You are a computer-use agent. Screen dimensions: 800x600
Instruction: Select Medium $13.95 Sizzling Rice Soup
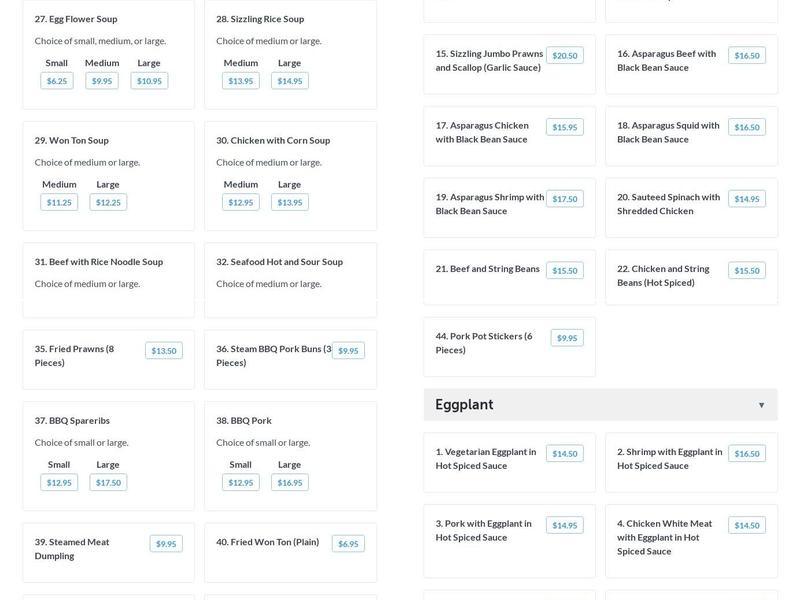coord(240,81)
